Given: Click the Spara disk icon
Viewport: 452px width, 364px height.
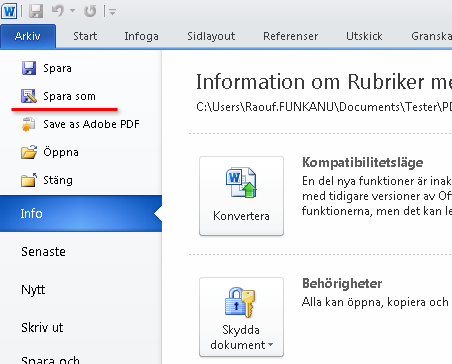Looking at the screenshot, I should pos(29,68).
